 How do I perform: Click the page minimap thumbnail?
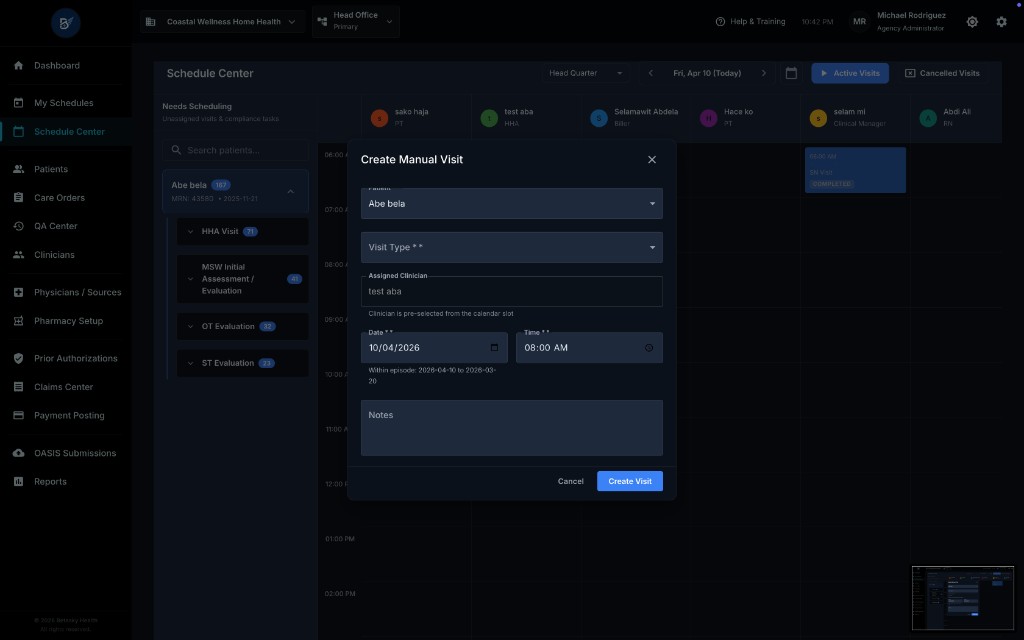coord(963,598)
